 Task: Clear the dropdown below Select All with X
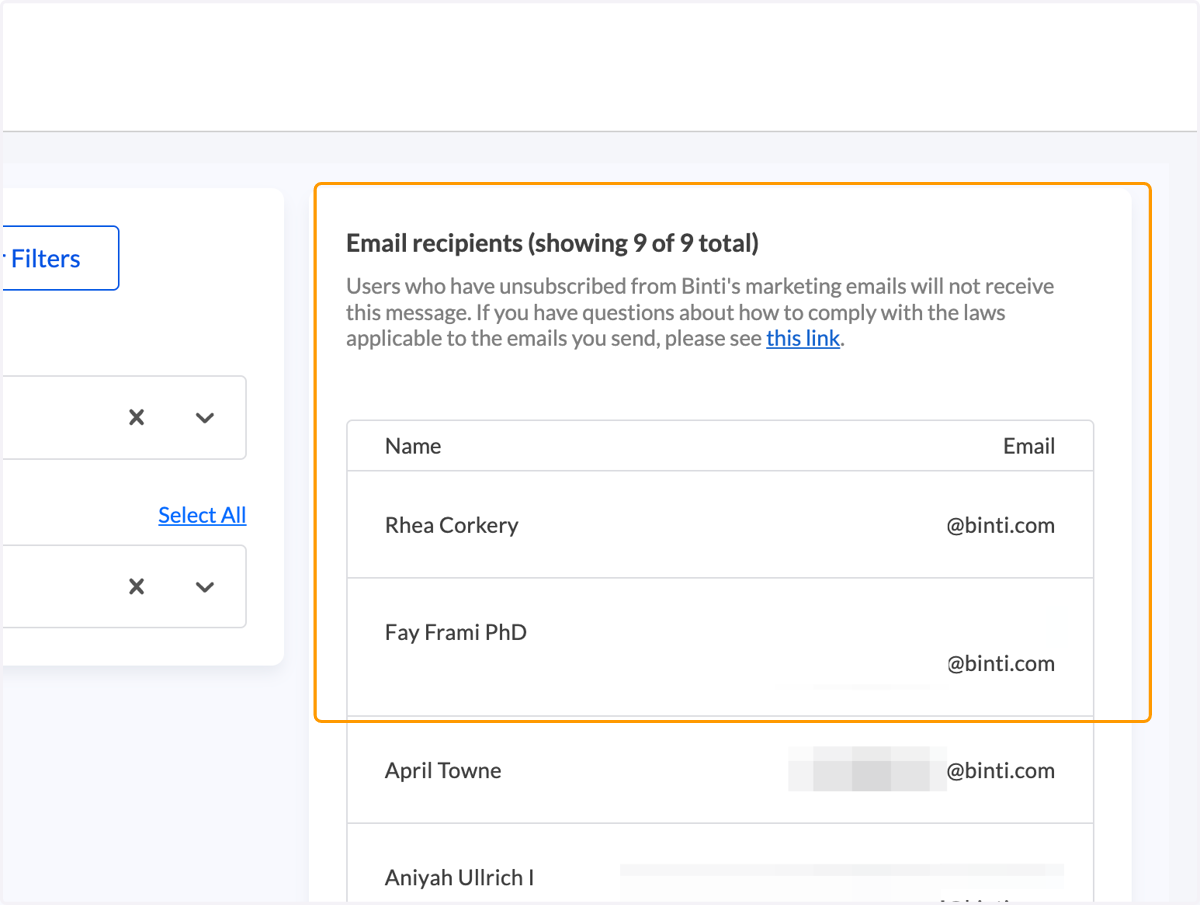(x=137, y=587)
